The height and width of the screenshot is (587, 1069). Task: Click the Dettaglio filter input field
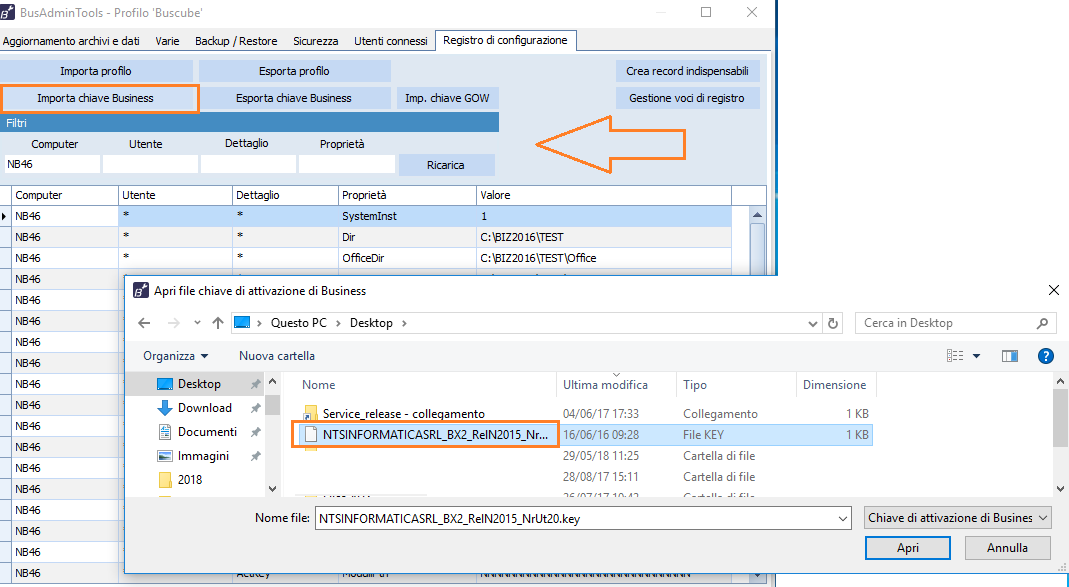[x=249, y=164]
